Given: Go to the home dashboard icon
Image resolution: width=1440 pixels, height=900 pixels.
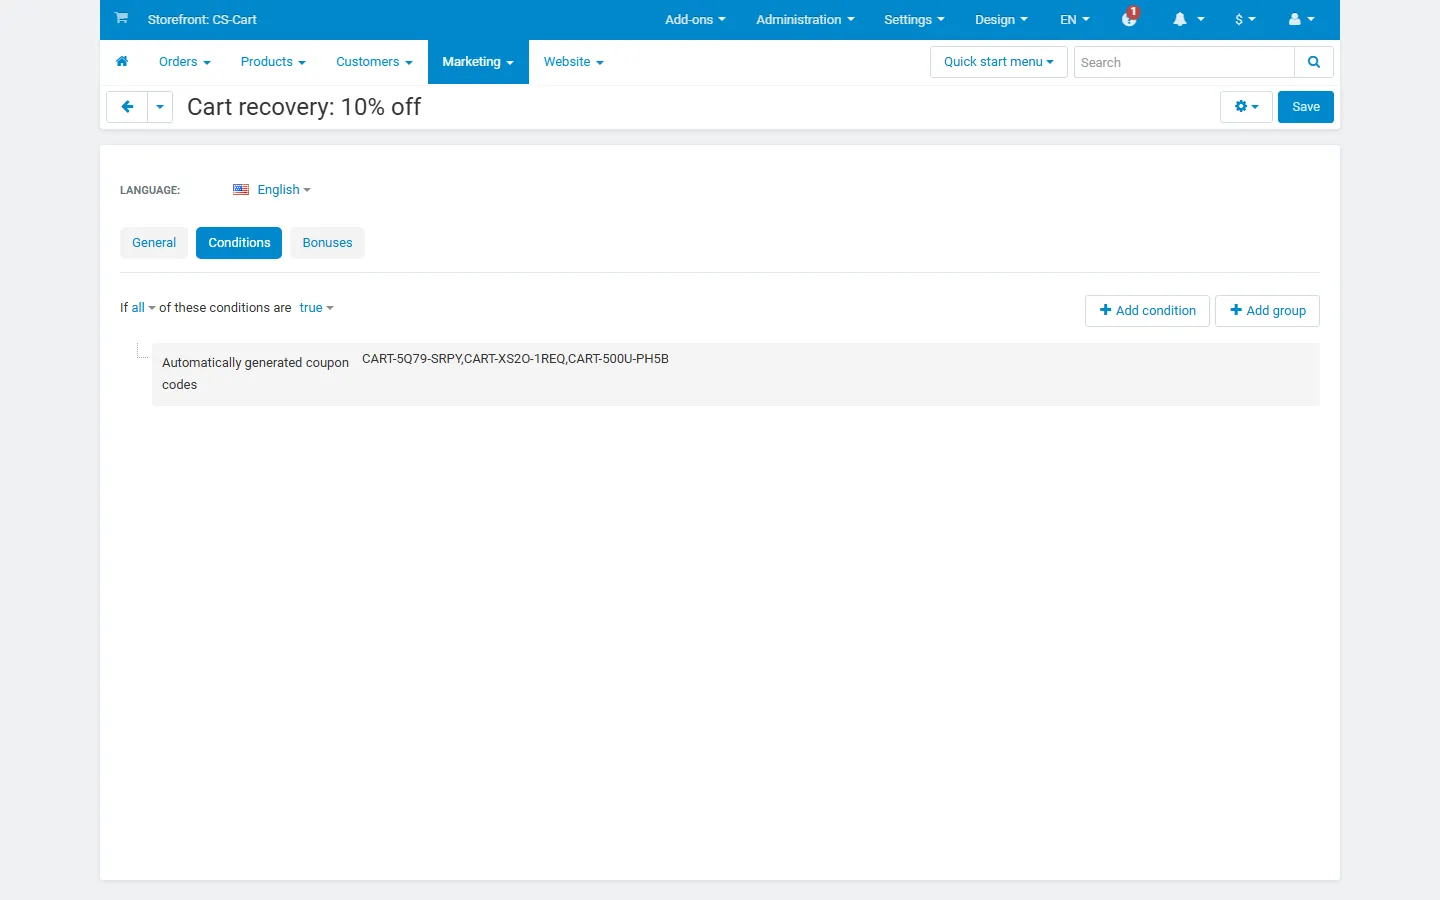Looking at the screenshot, I should [x=122, y=62].
